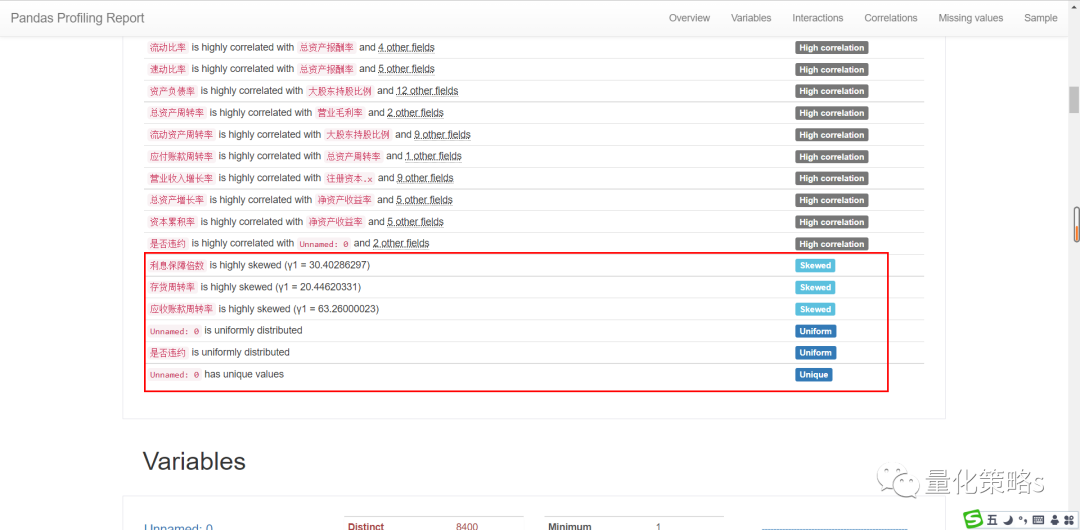The width and height of the screenshot is (1080, 530).
Task: Click the Skewed badge for 应收账款周转率
Action: point(816,309)
